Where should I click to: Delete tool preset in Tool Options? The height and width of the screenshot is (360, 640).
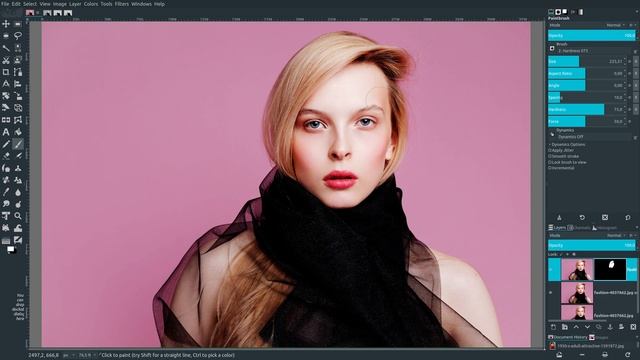[x=605, y=218]
